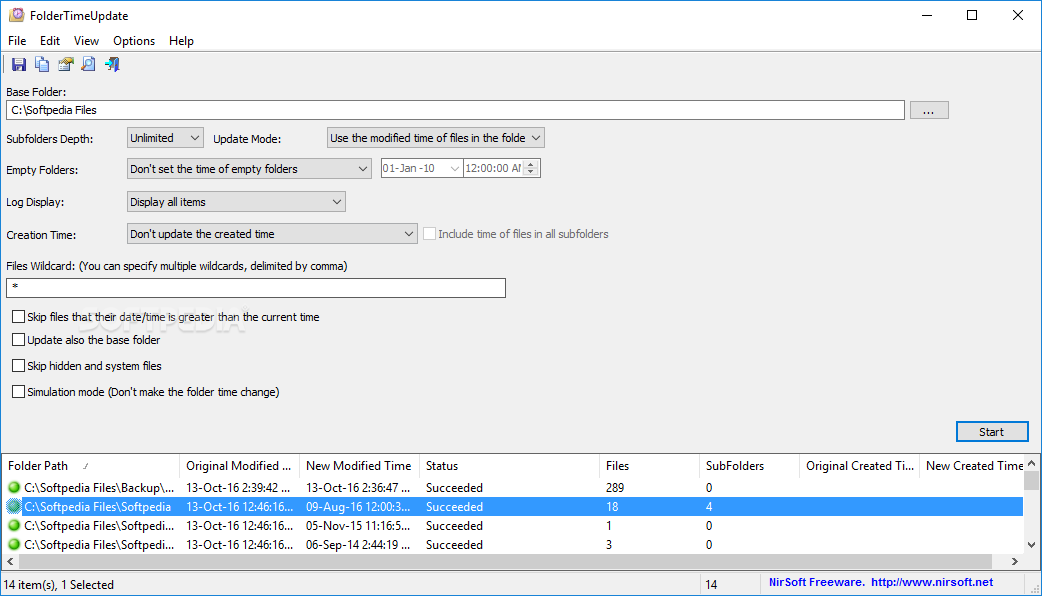The width and height of the screenshot is (1042, 596).
Task: Open the Update Mode dropdown
Action: pos(435,138)
